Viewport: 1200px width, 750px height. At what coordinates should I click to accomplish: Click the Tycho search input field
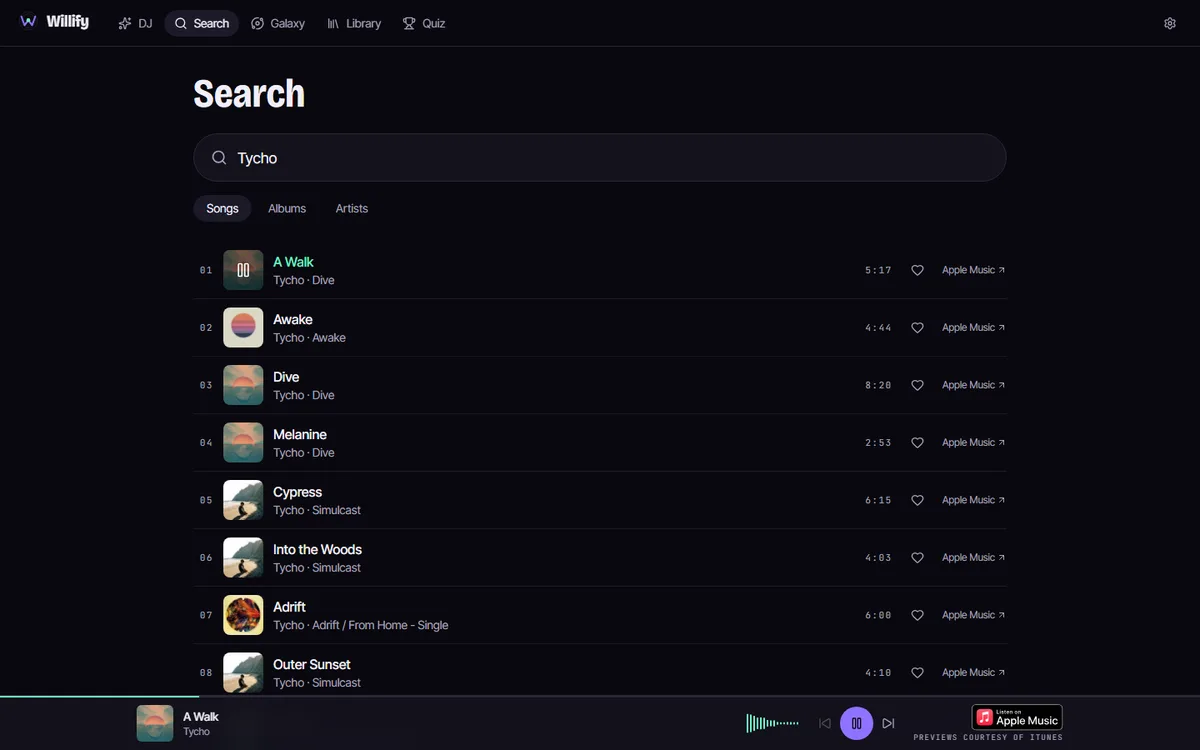pyautogui.click(x=600, y=158)
